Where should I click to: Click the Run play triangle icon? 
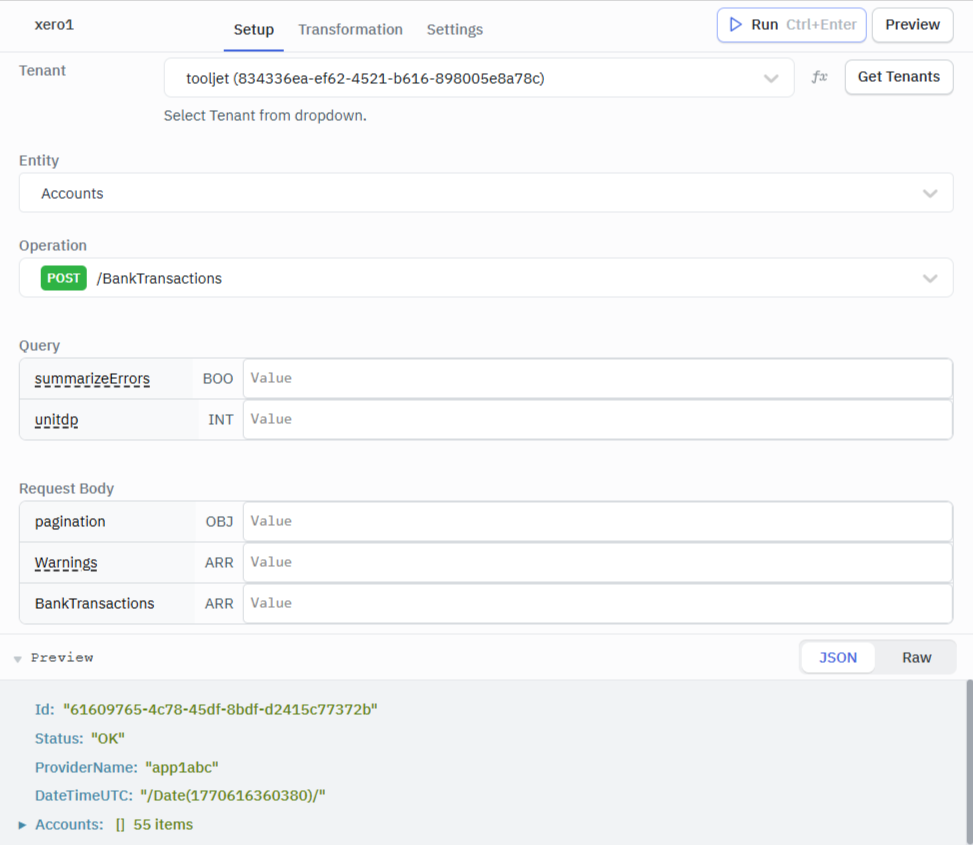click(735, 25)
